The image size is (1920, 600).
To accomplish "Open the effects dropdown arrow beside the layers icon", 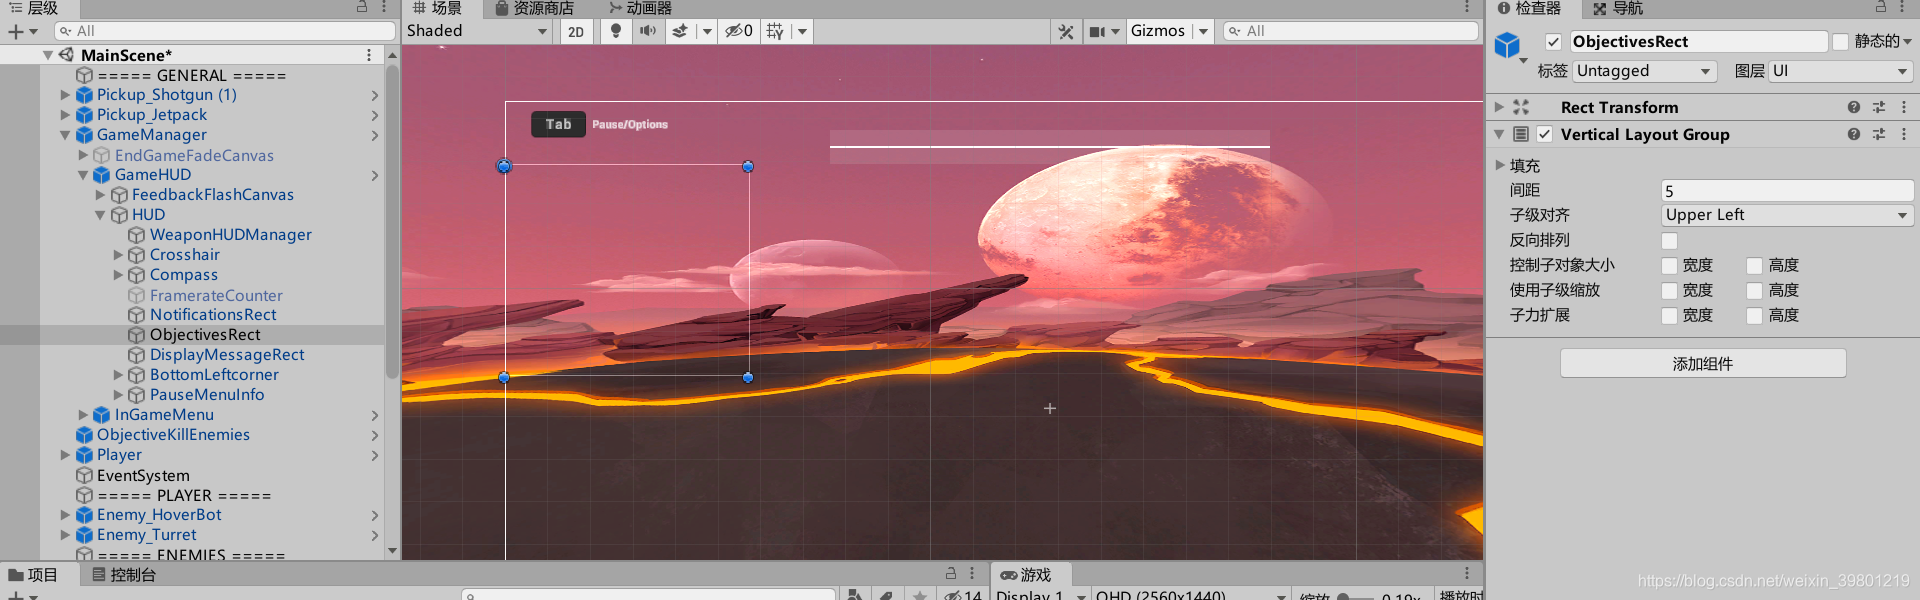I will [707, 31].
